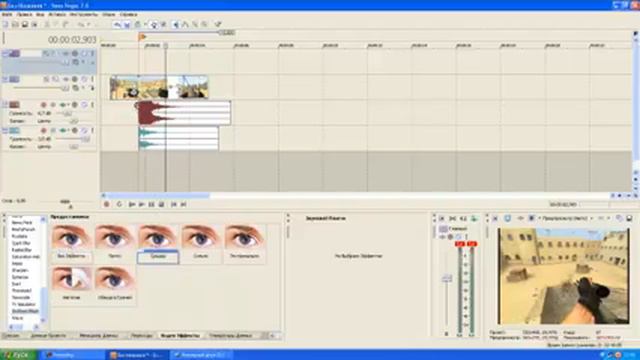The width and height of the screenshot is (640, 360).
Task: Click Play From Start in transport bar
Action: click(132, 204)
